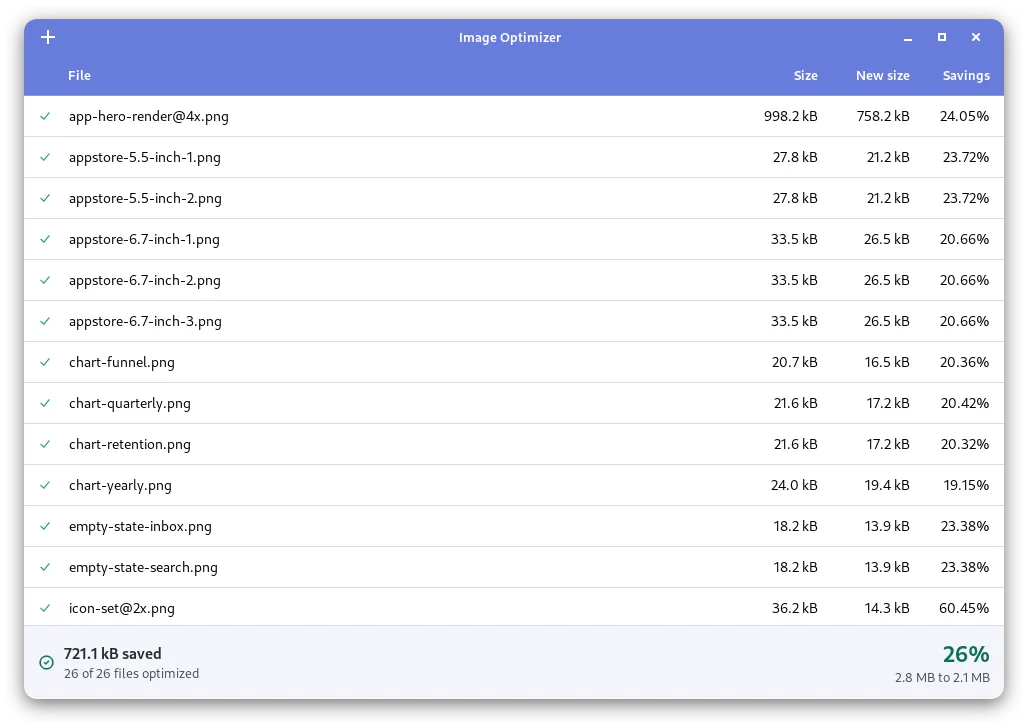This screenshot has height=728, width=1028.
Task: Sort by the Size column header
Action: 806,75
